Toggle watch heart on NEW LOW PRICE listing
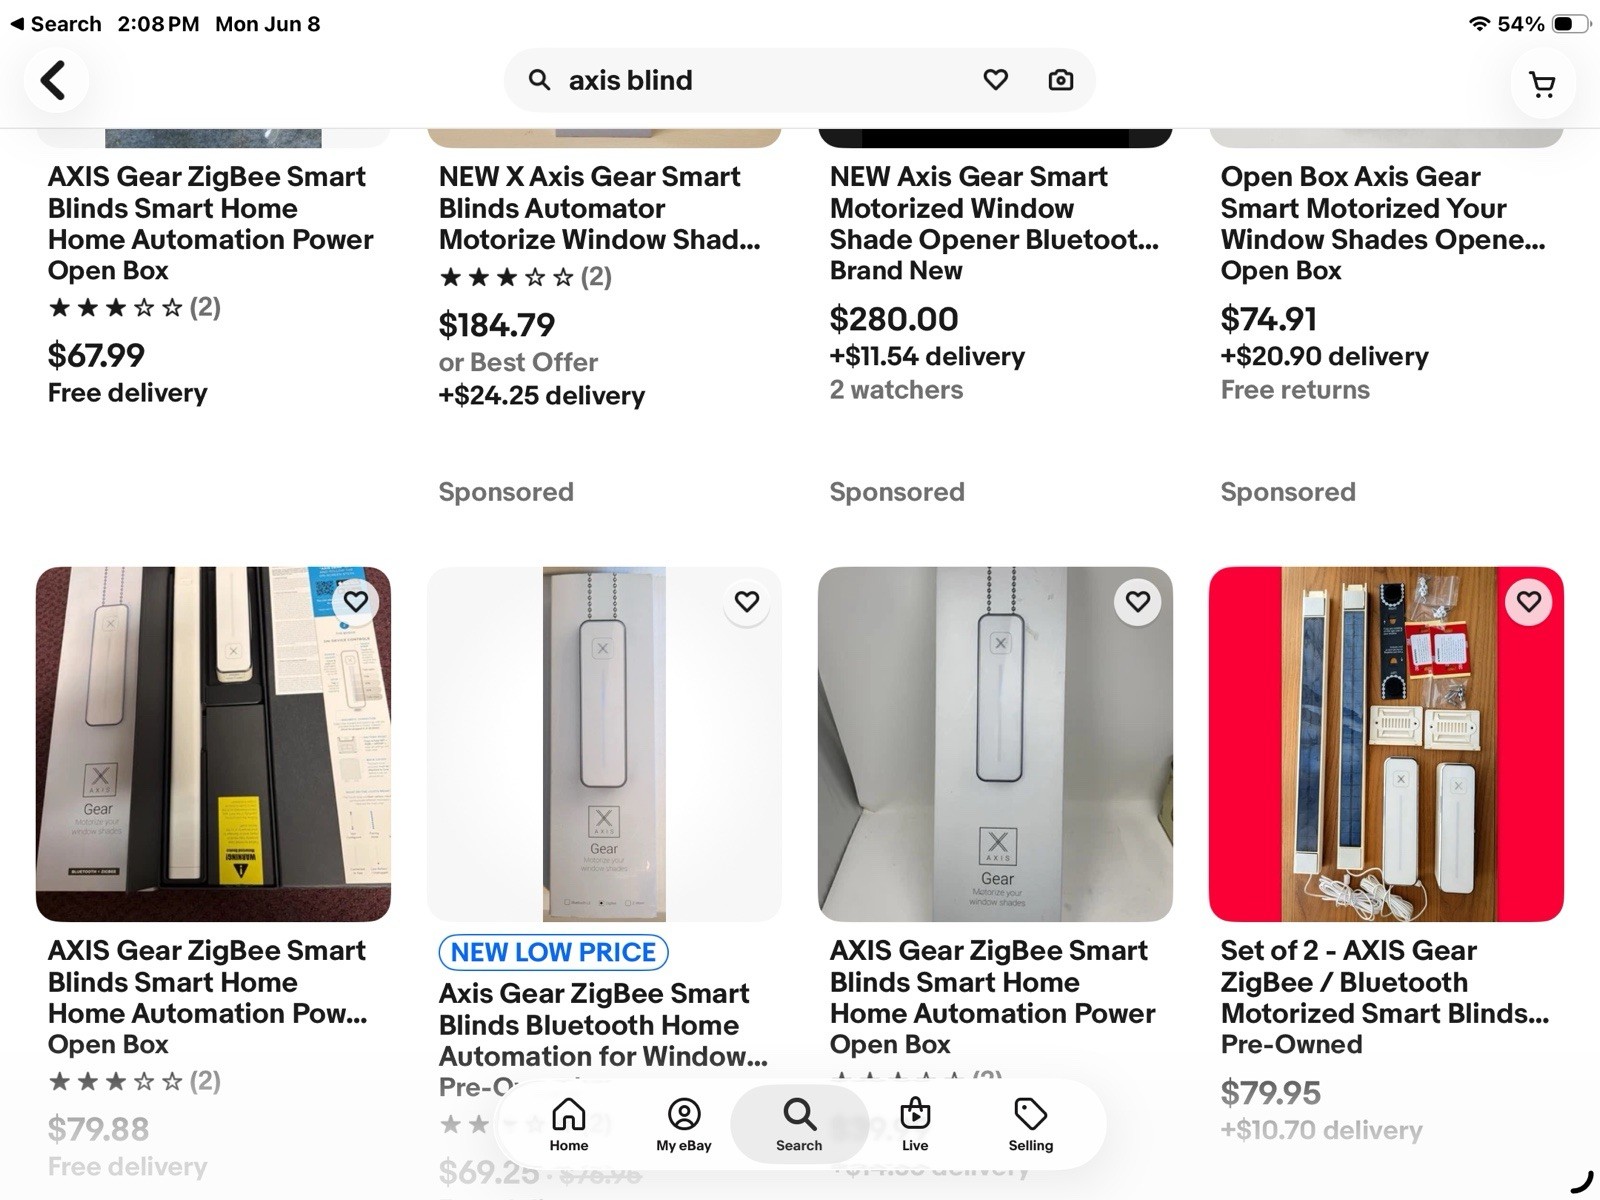Screen dimensions: 1600x1200 point(747,602)
